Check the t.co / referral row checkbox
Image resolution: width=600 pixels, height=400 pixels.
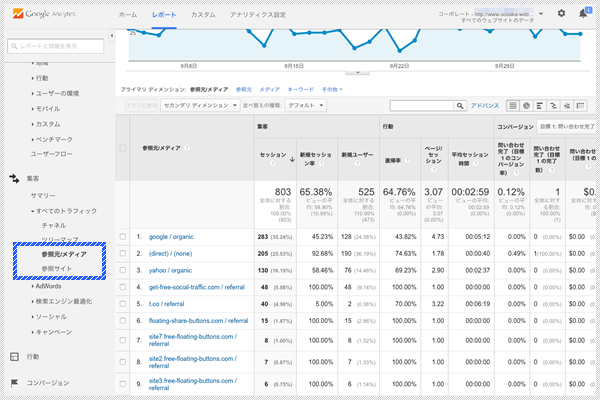[x=122, y=304]
